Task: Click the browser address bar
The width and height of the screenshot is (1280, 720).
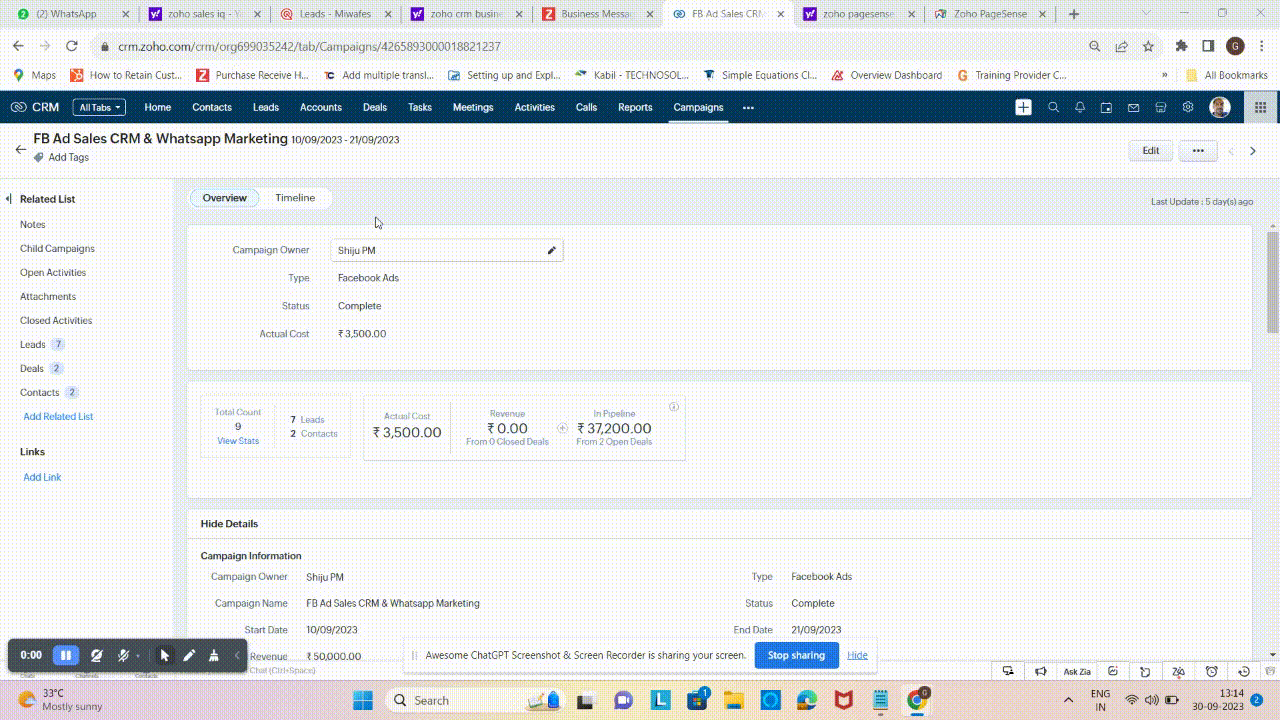Action: tap(590, 46)
